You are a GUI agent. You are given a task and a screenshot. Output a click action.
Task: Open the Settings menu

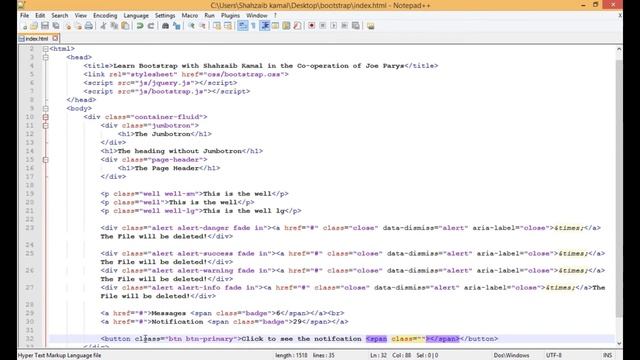165,16
